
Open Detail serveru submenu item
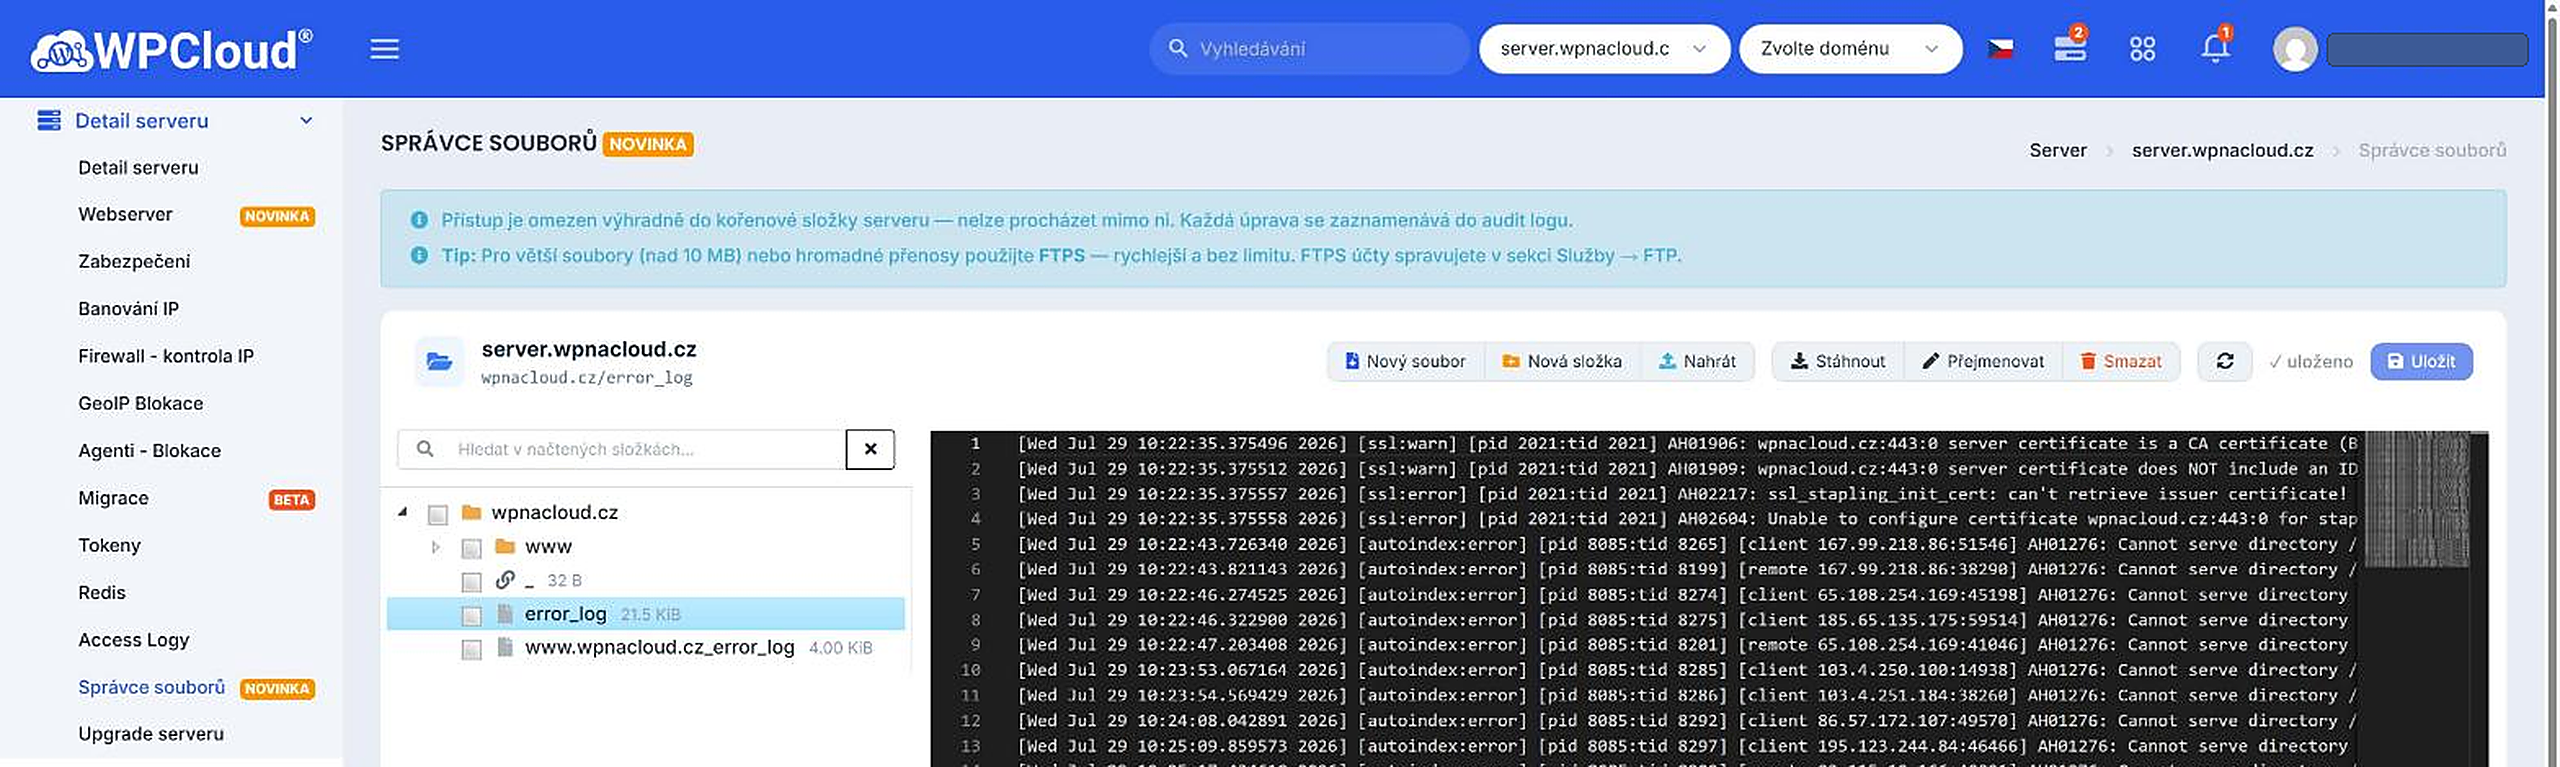[138, 167]
